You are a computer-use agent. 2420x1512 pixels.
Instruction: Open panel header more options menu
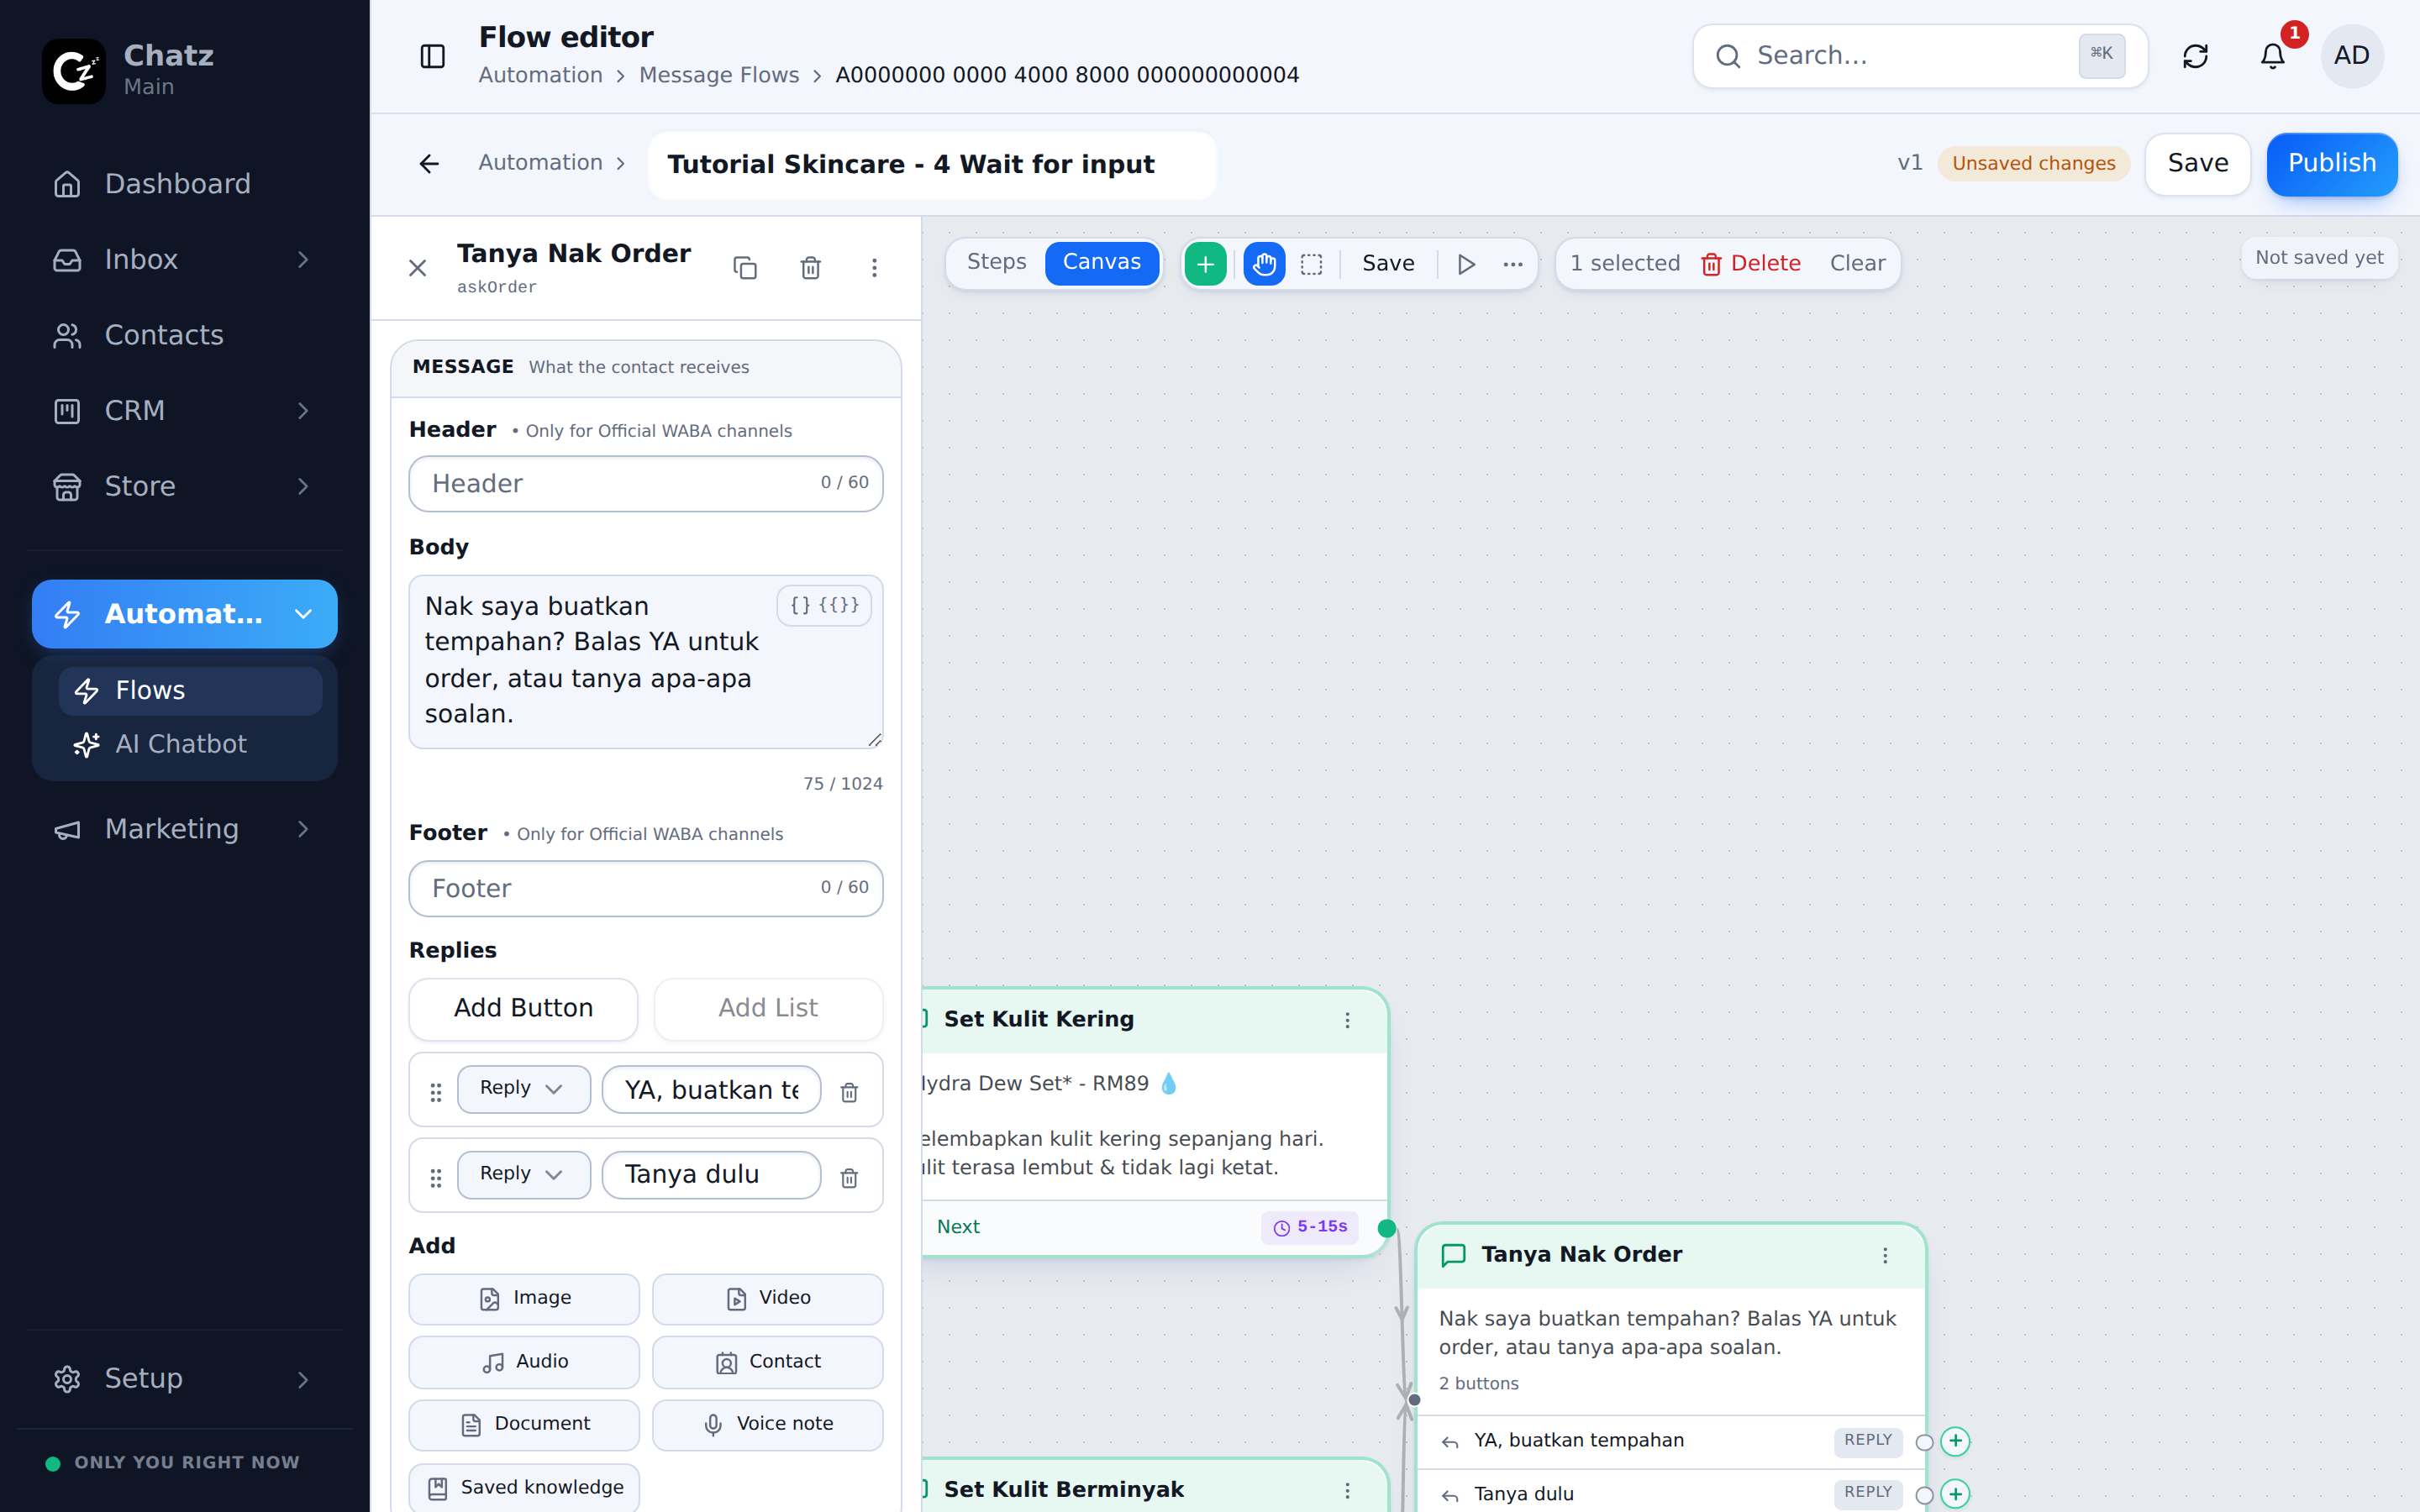[x=874, y=268]
